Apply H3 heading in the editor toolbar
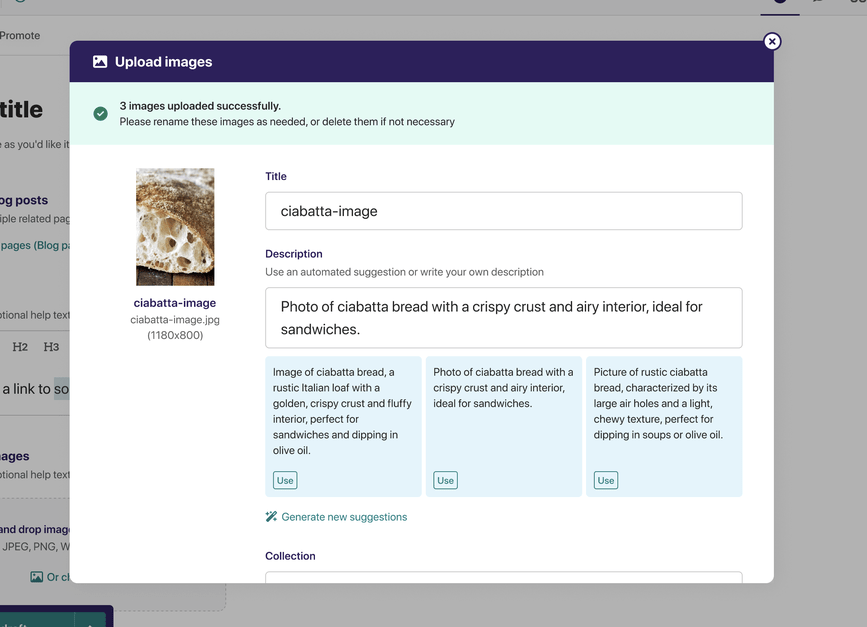The width and height of the screenshot is (867, 627). tap(51, 347)
